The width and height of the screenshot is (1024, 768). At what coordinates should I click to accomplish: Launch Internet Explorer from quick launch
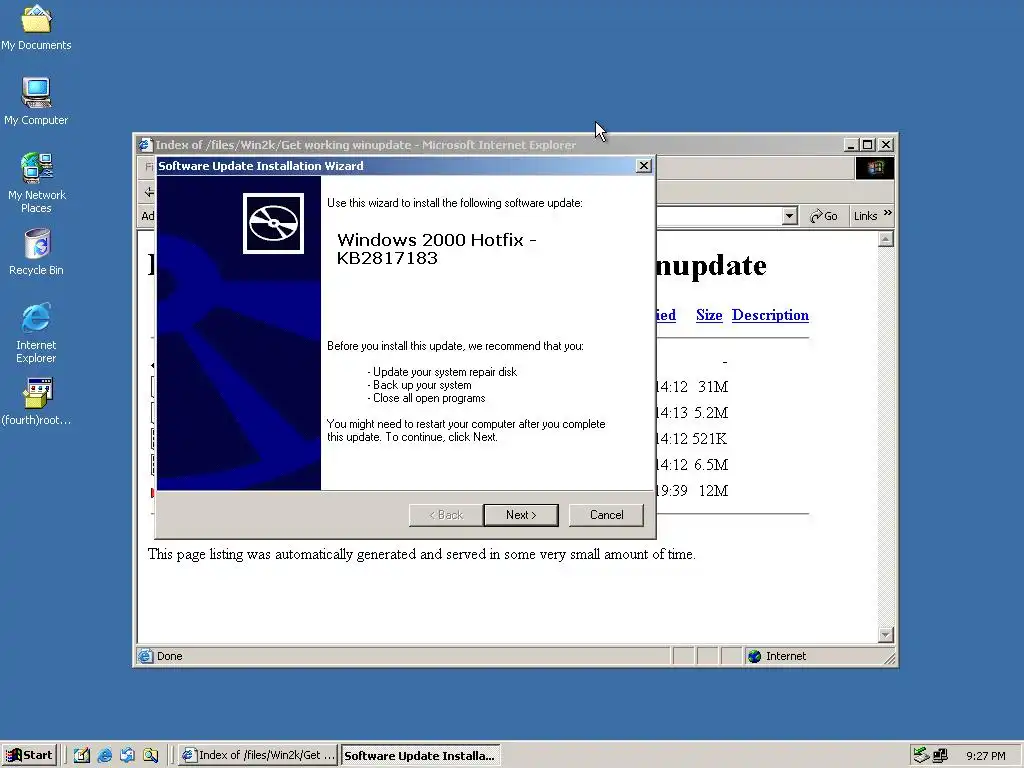coord(104,756)
